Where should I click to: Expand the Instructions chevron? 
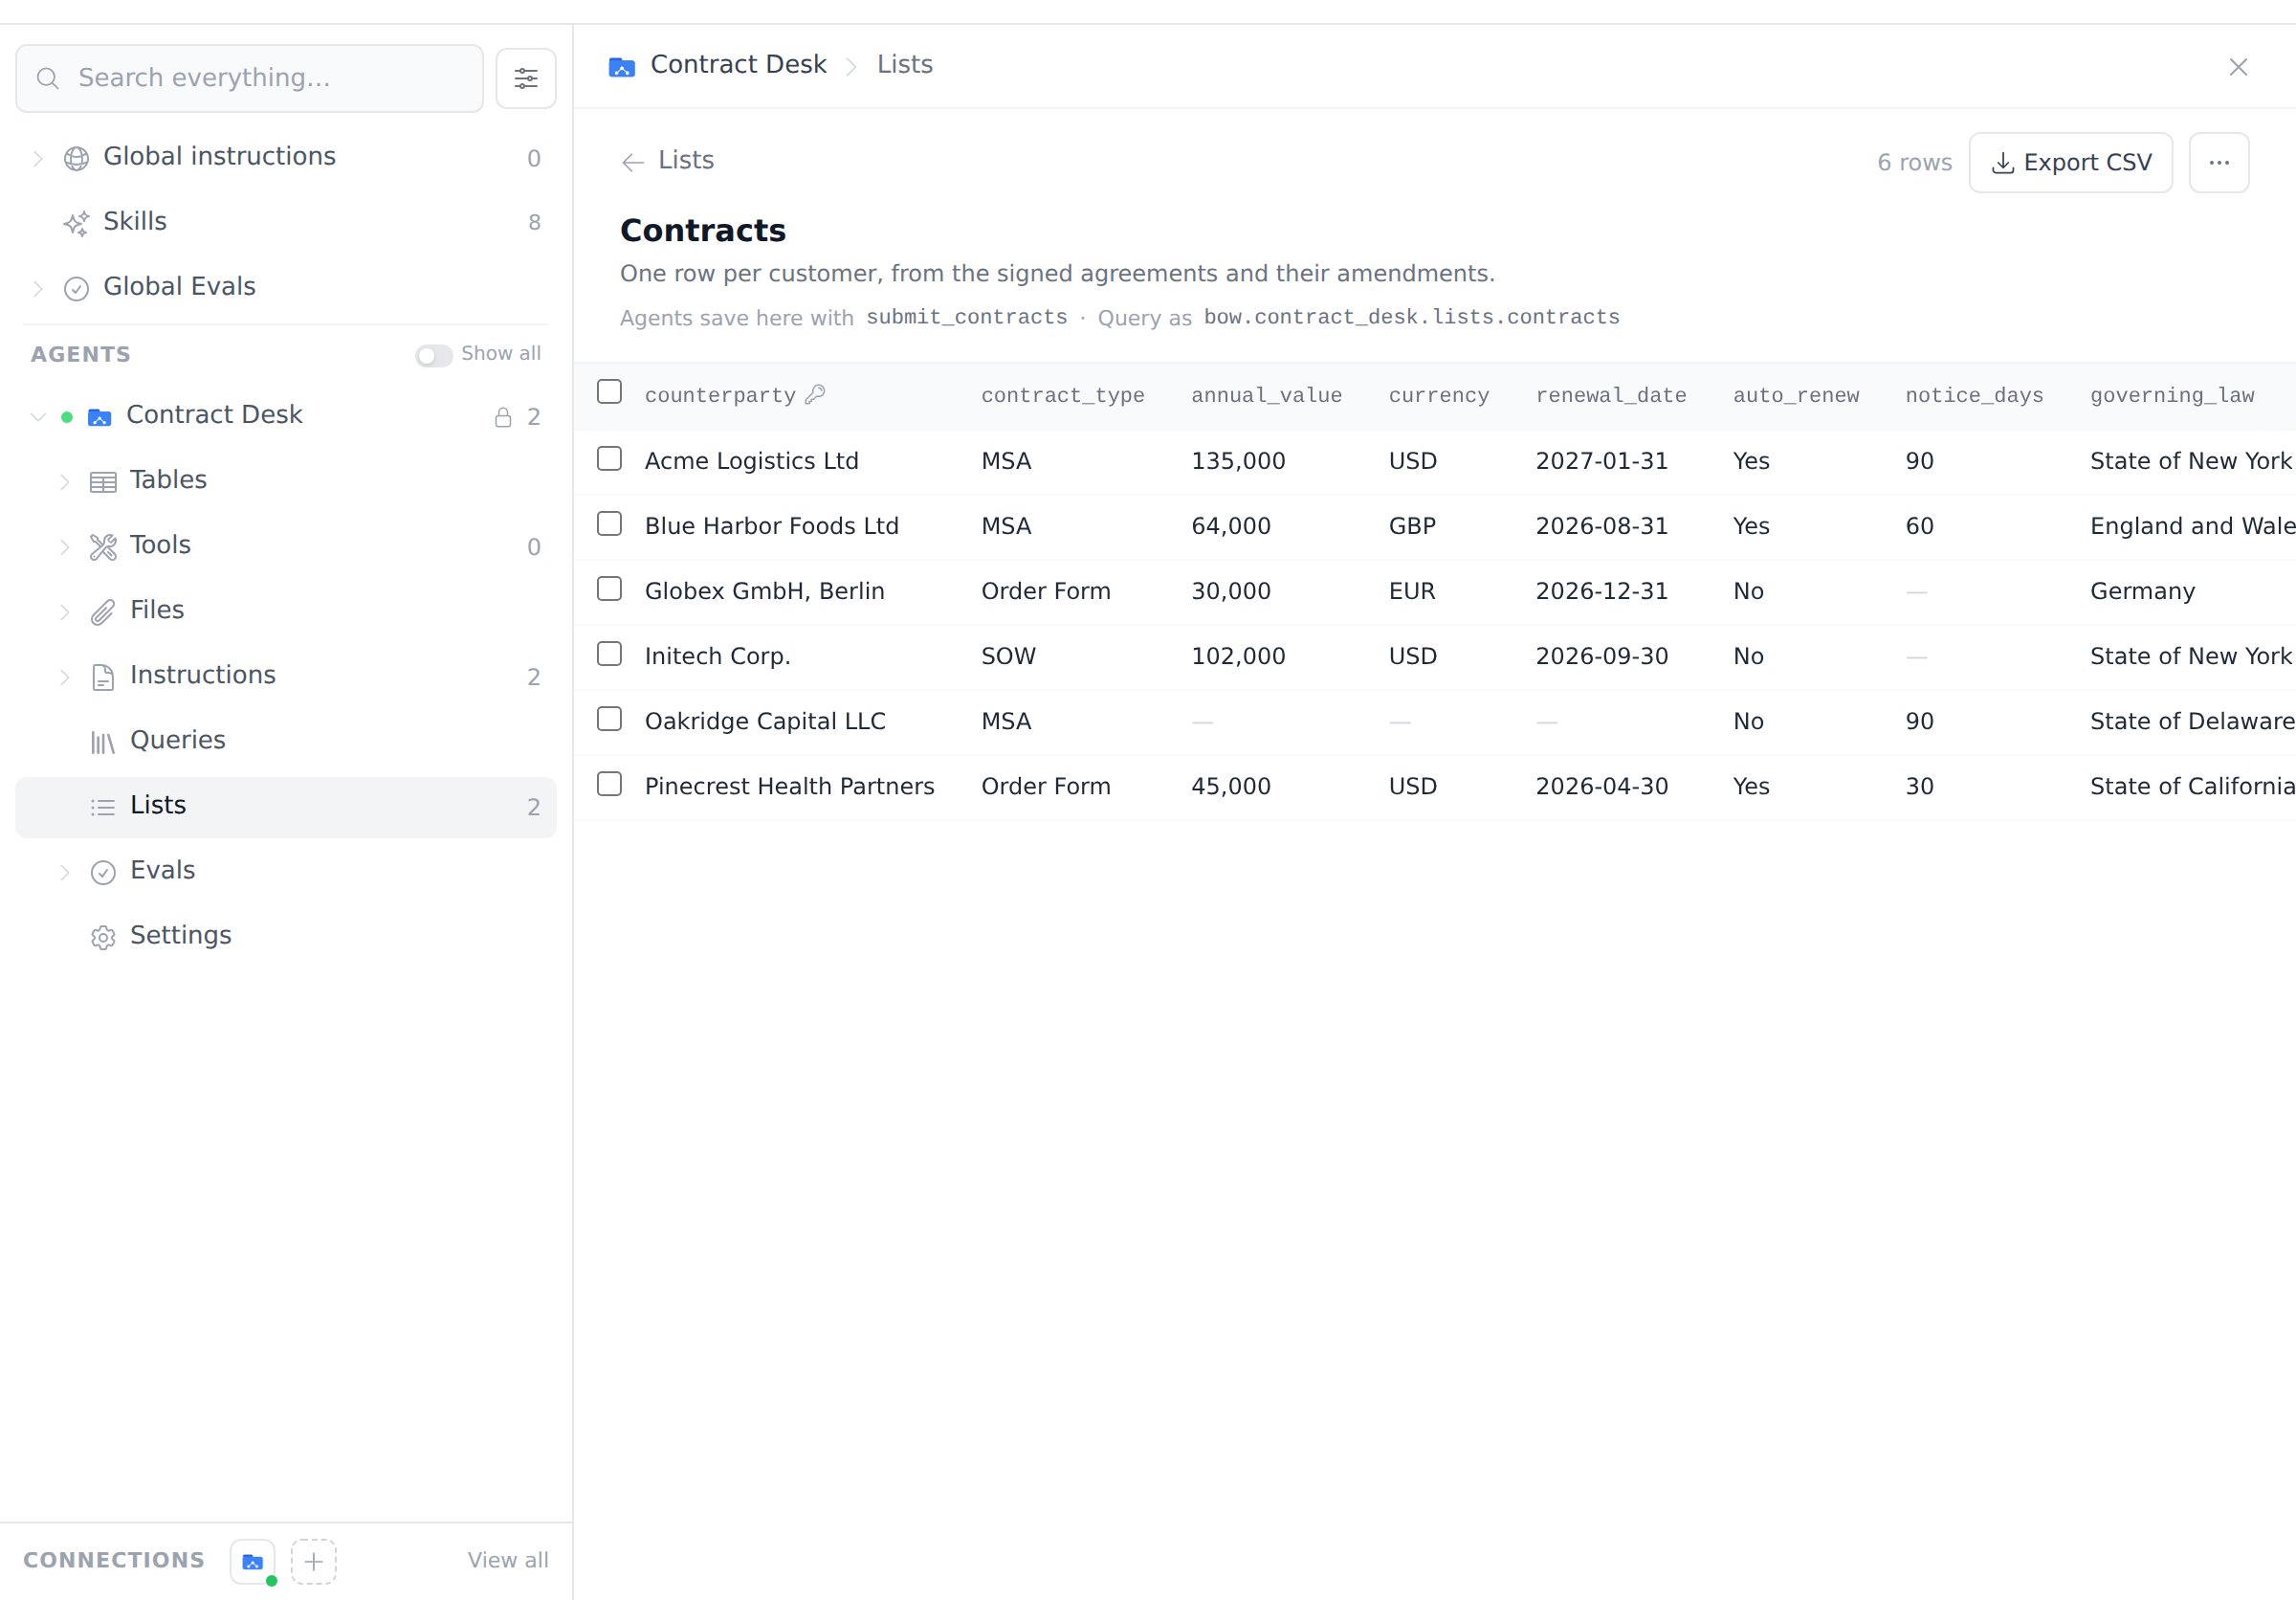(x=65, y=676)
